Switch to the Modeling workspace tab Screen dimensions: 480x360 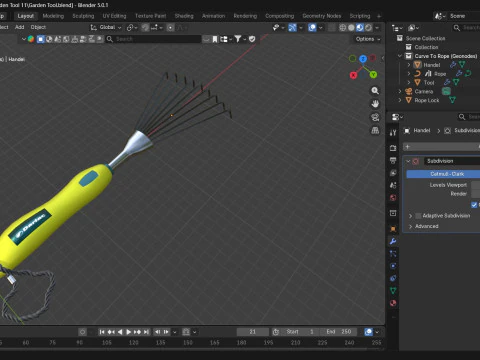53,16
